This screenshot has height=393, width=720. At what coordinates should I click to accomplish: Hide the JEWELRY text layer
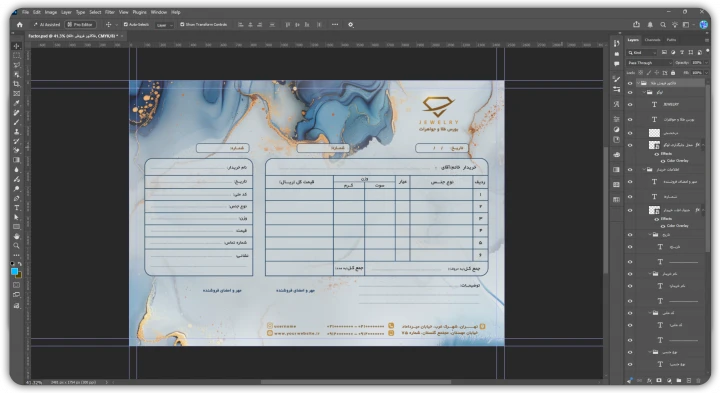click(630, 105)
